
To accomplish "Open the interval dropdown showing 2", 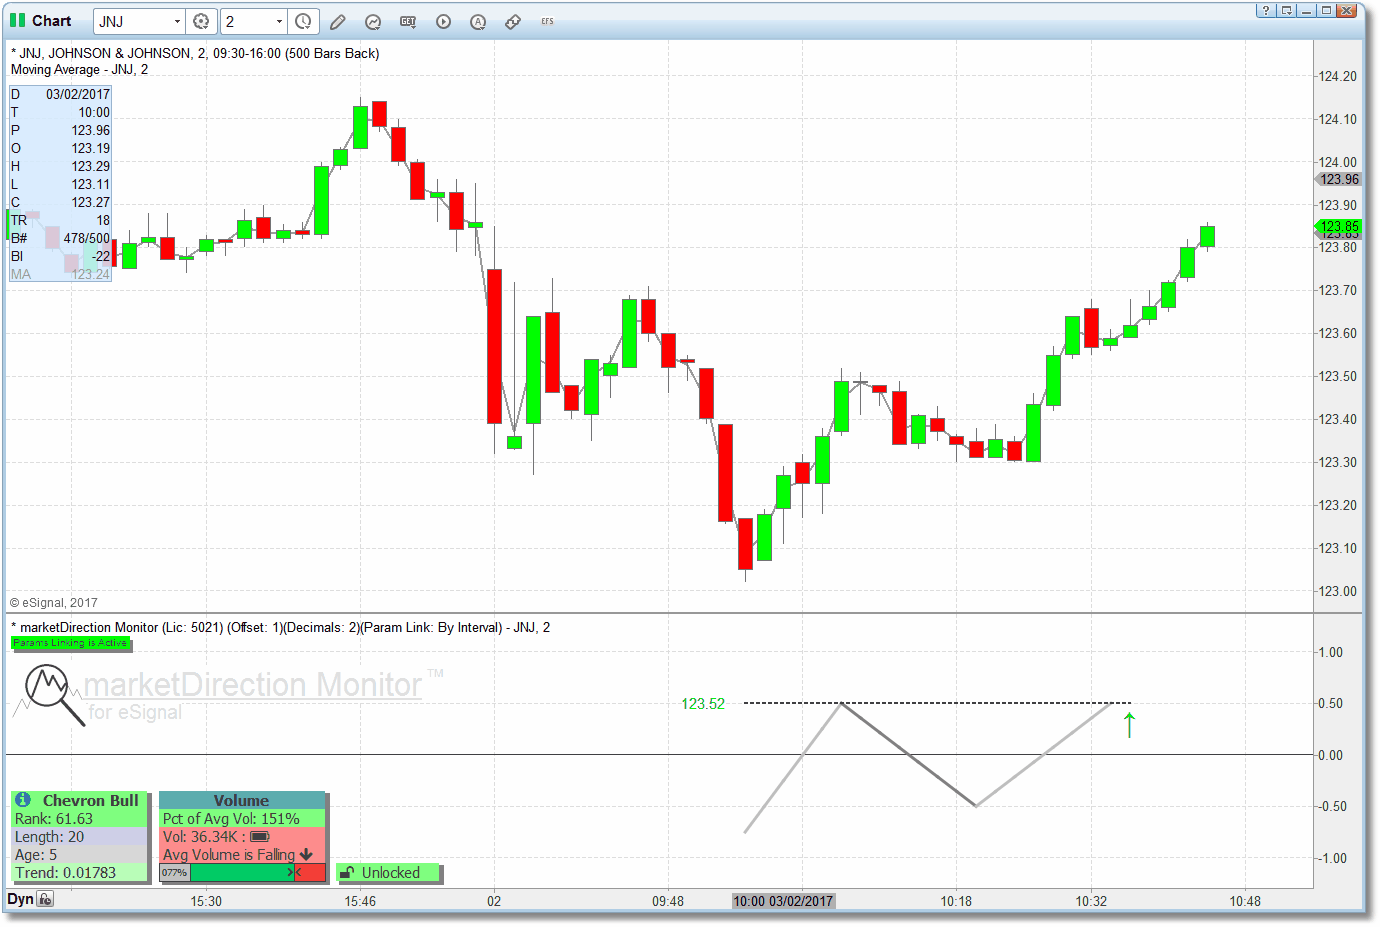I will [x=279, y=21].
